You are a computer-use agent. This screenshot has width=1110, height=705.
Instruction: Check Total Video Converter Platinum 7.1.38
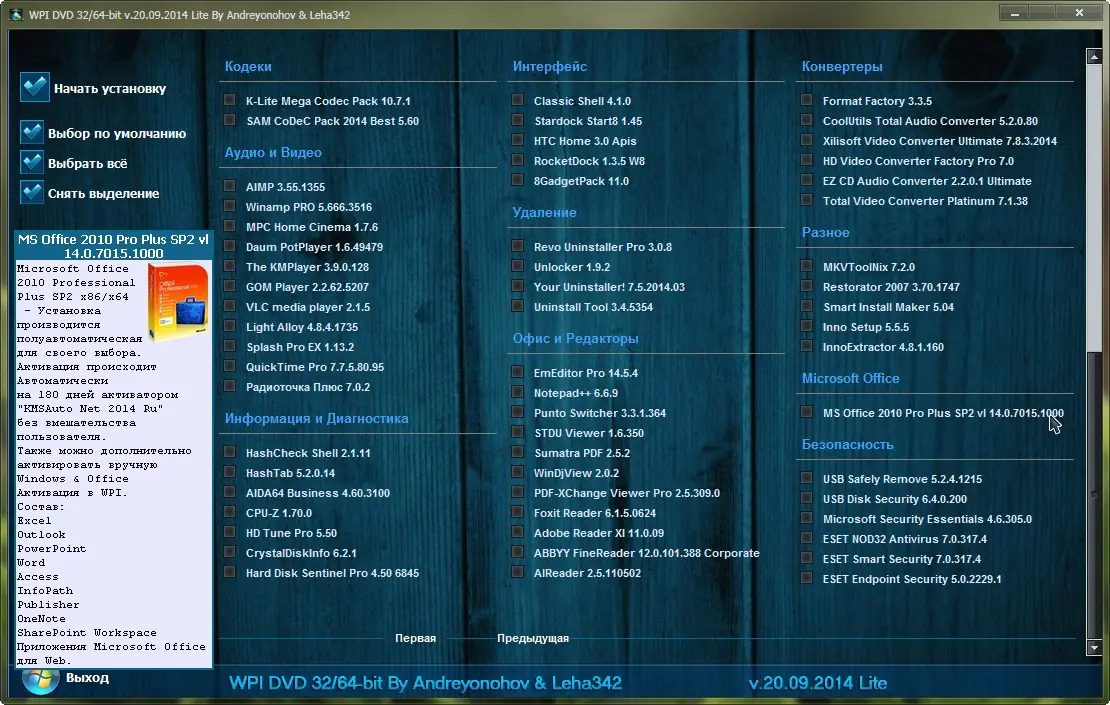coord(806,200)
